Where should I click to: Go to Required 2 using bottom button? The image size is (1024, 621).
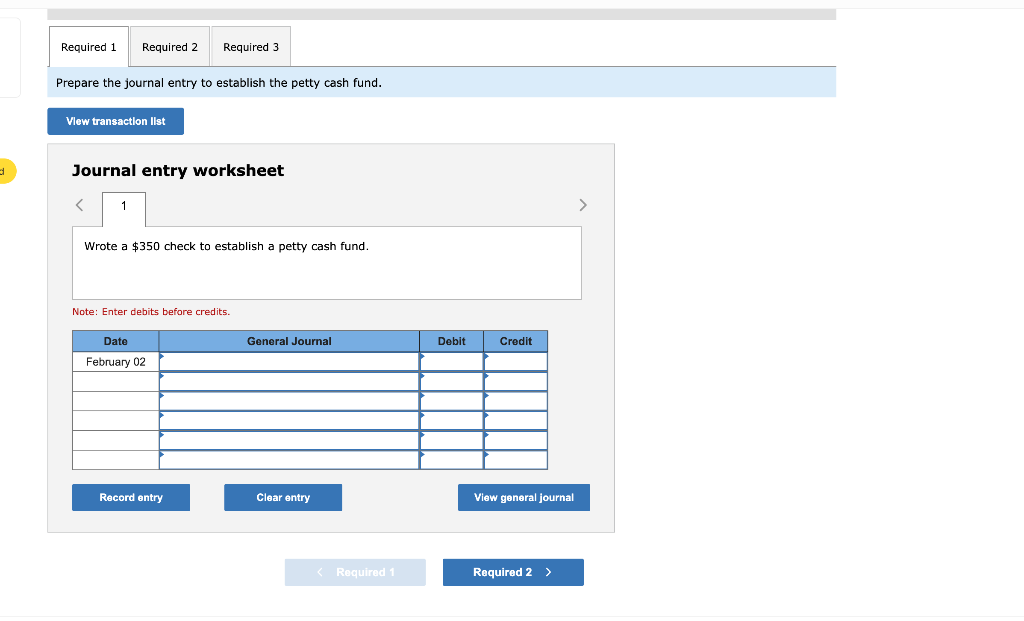[513, 572]
